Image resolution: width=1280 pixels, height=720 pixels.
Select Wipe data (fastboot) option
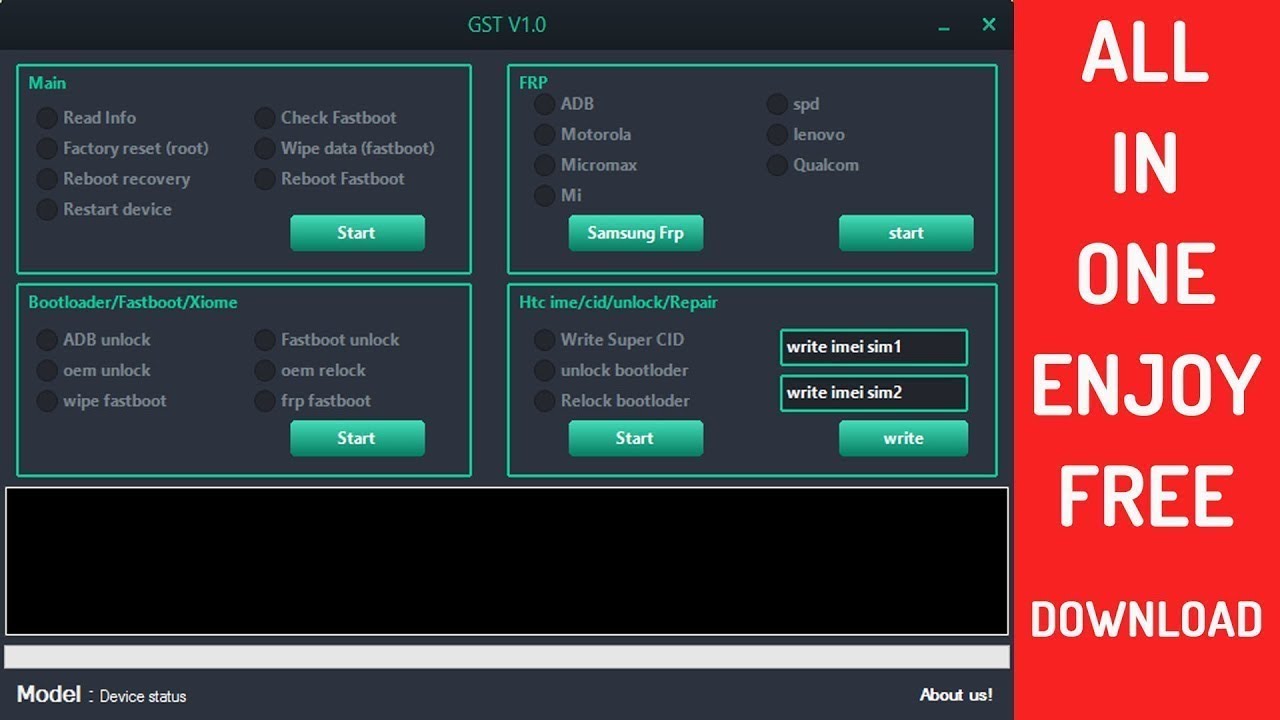264,148
